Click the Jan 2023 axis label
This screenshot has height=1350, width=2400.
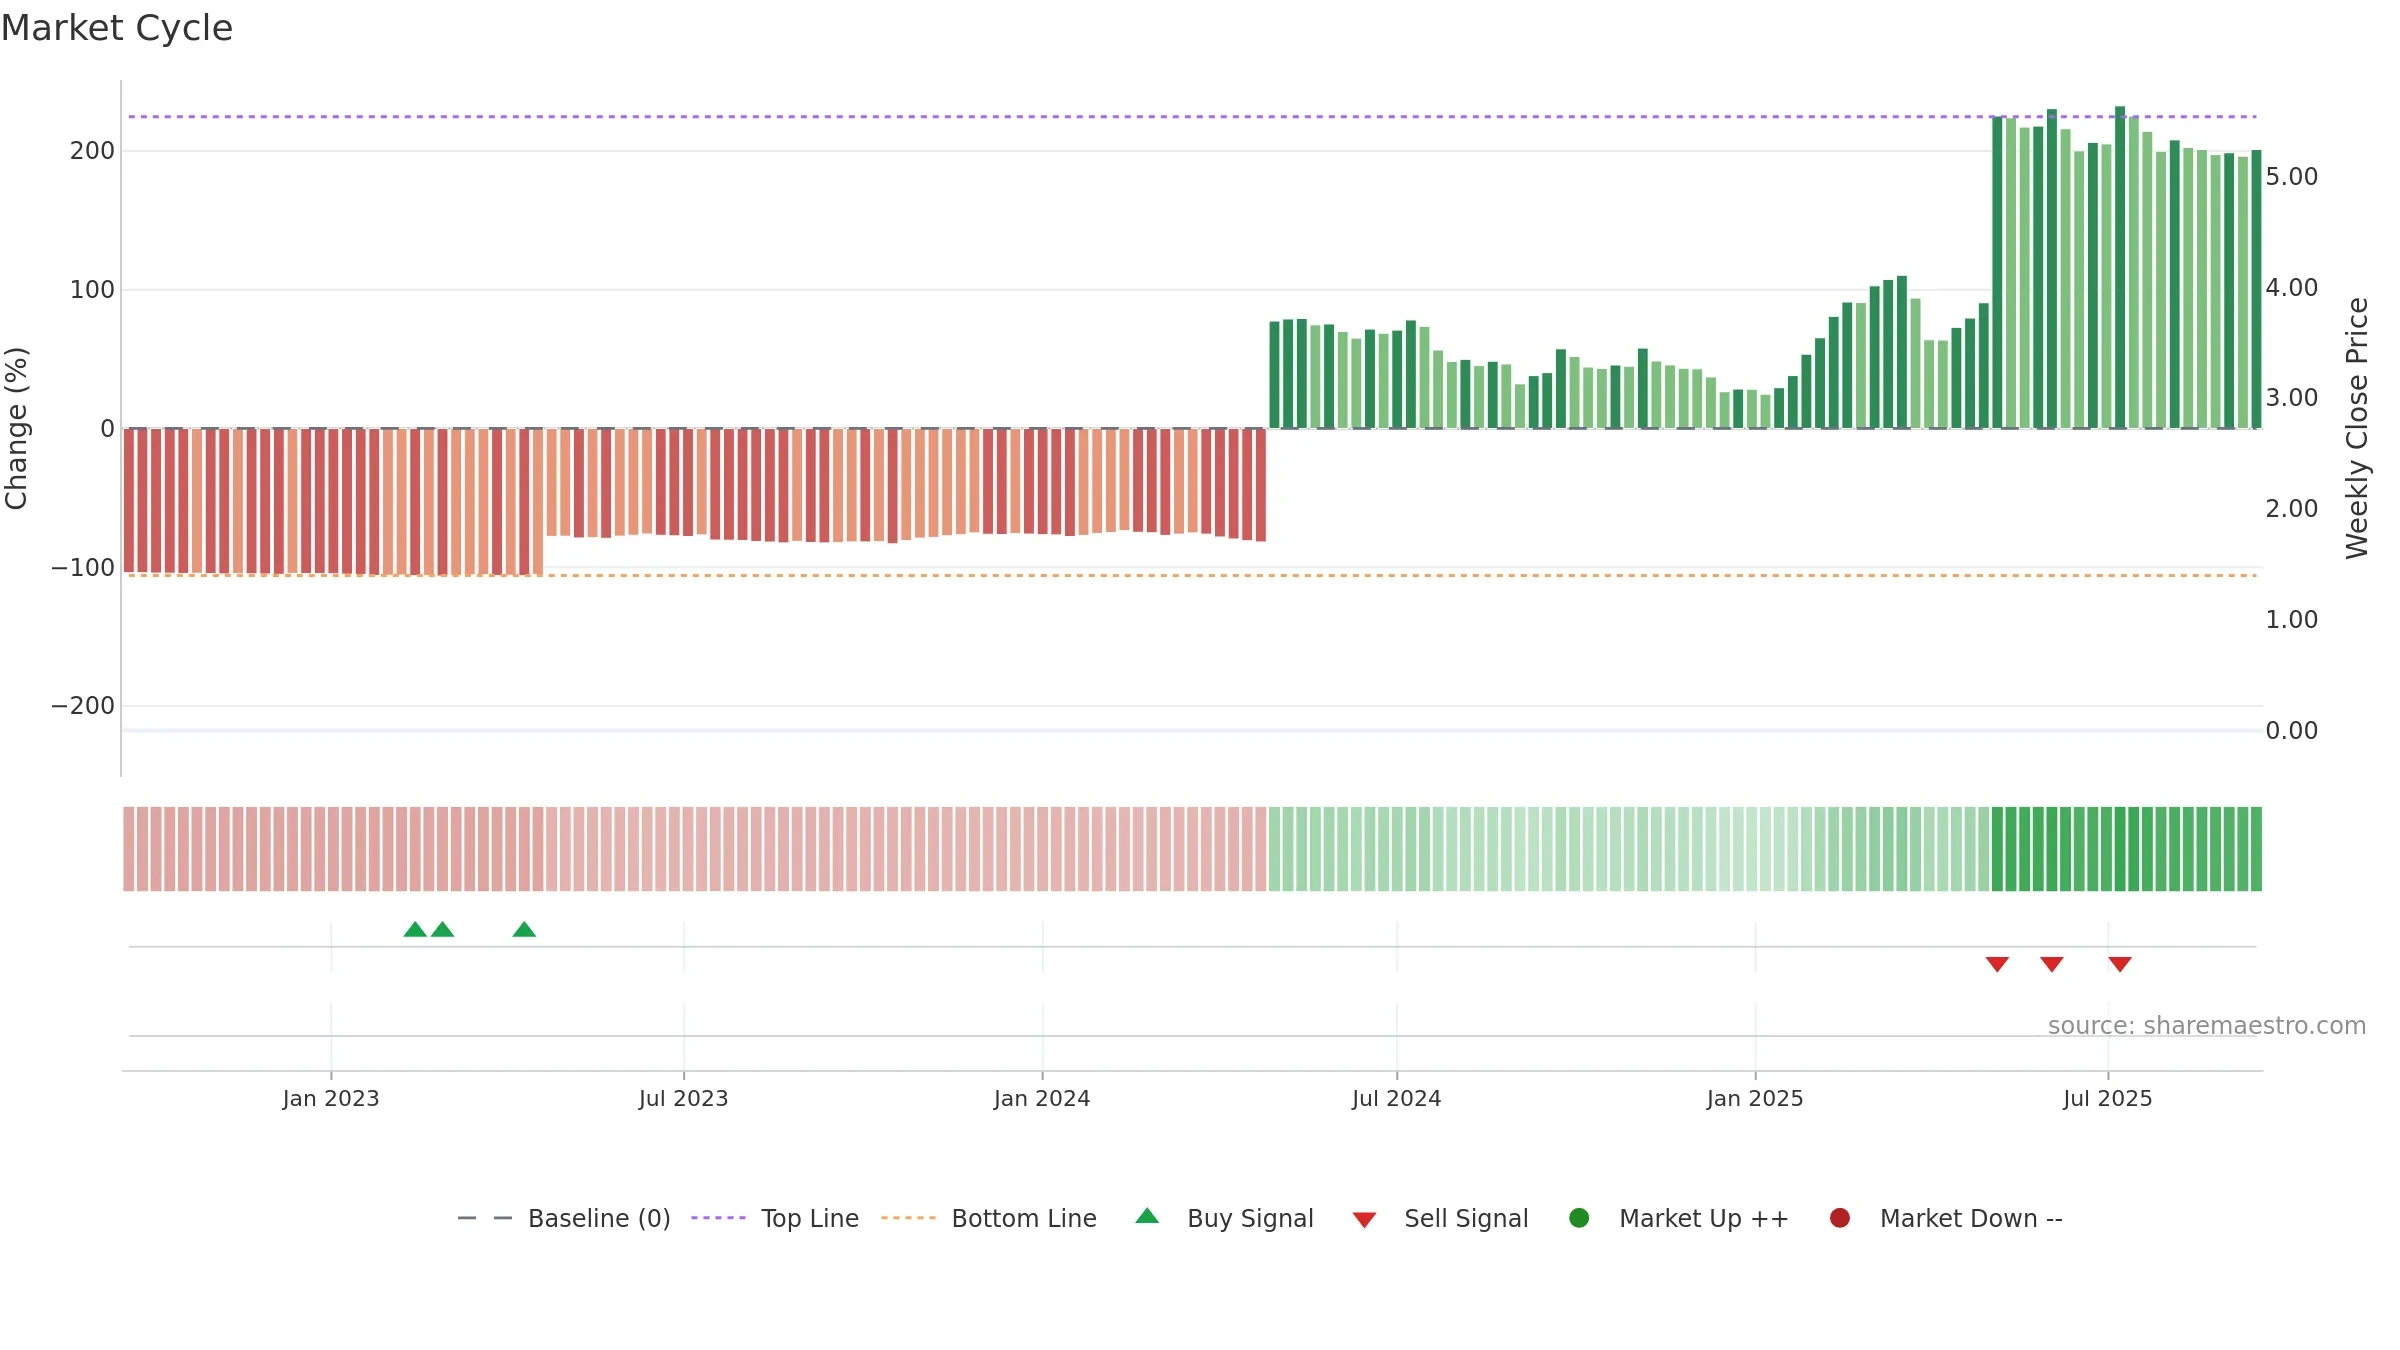(x=331, y=1098)
